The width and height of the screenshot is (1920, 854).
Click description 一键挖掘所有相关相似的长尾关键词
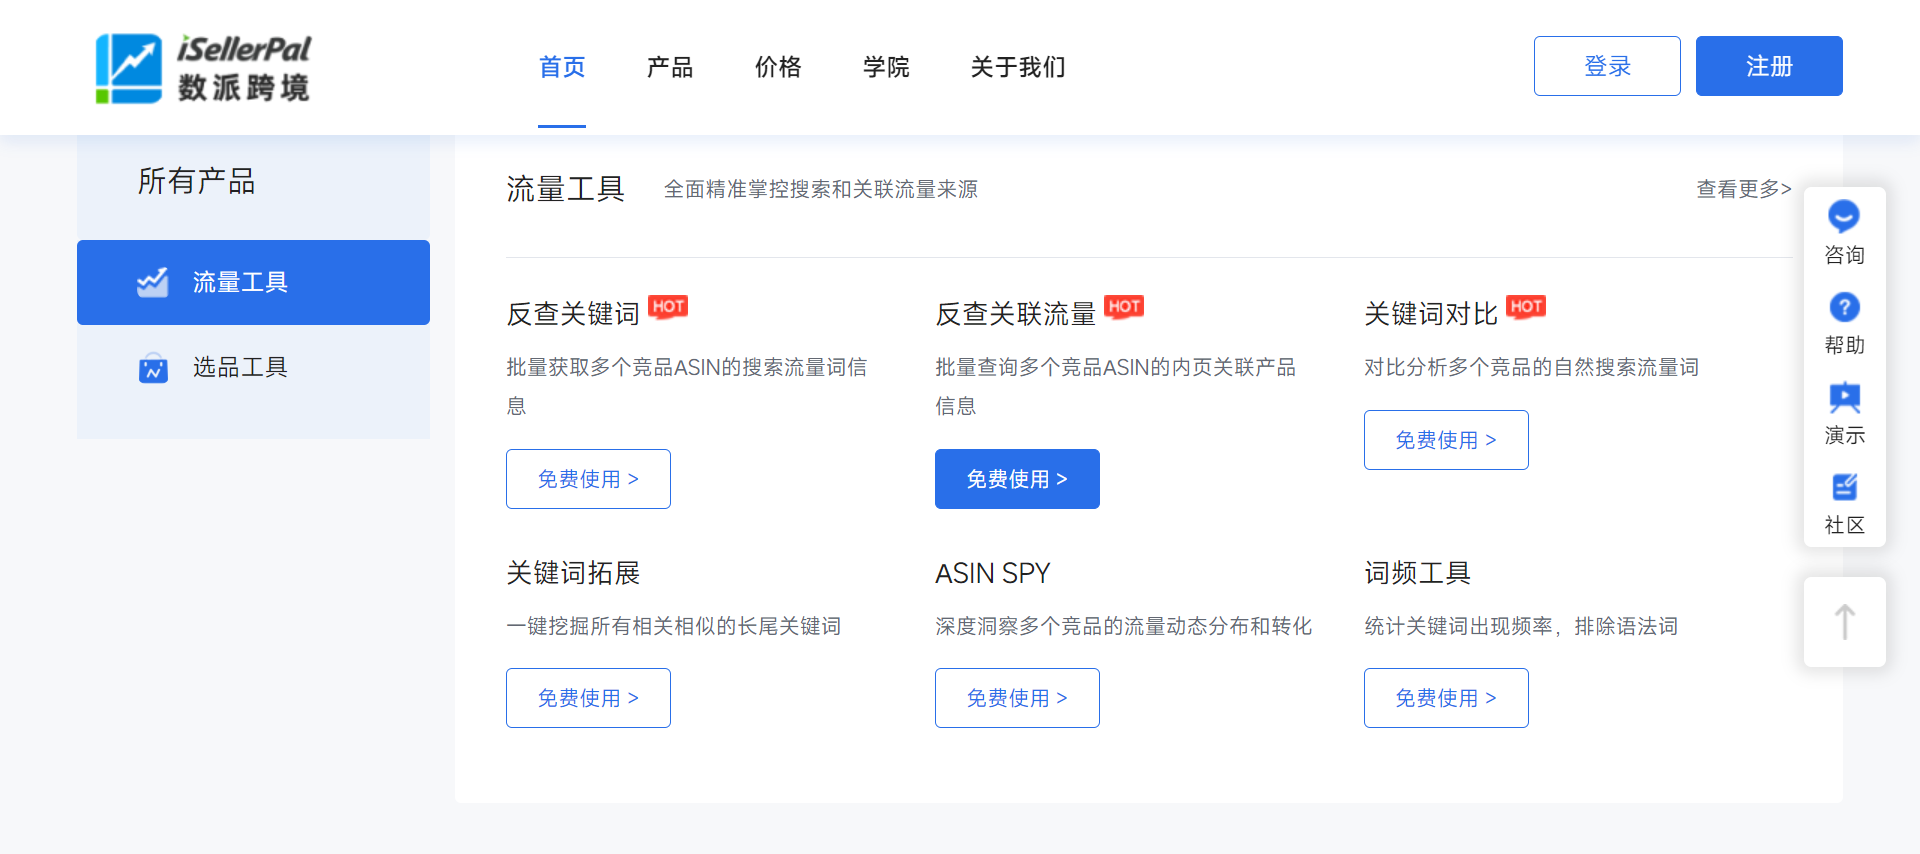coord(674,626)
